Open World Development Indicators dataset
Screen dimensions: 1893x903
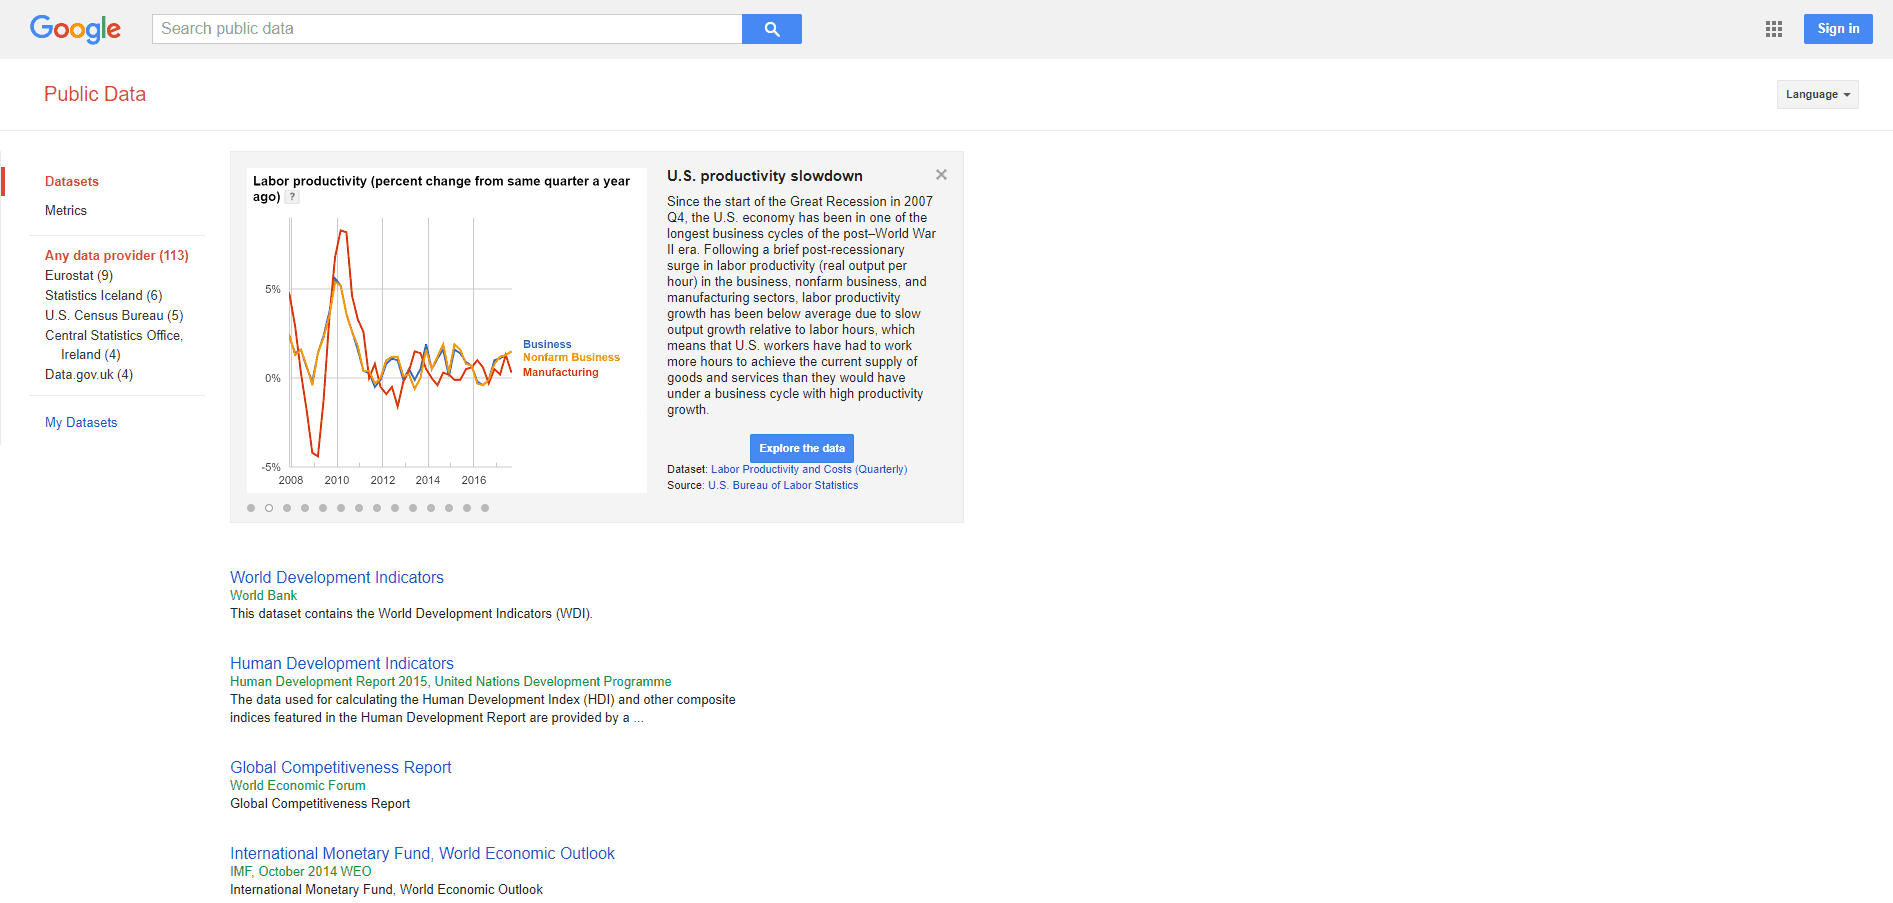coord(337,577)
